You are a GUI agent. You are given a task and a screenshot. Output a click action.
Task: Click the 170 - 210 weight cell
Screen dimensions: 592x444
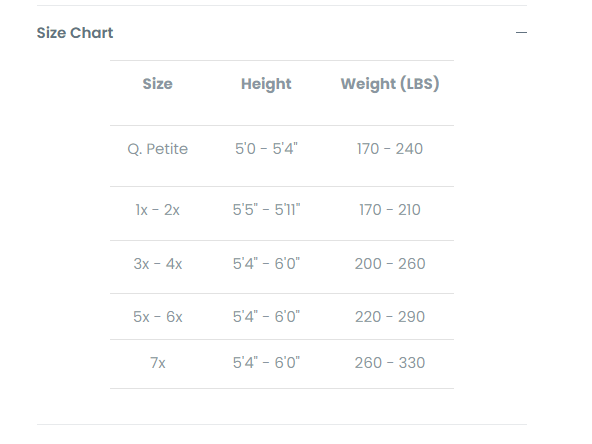click(390, 210)
